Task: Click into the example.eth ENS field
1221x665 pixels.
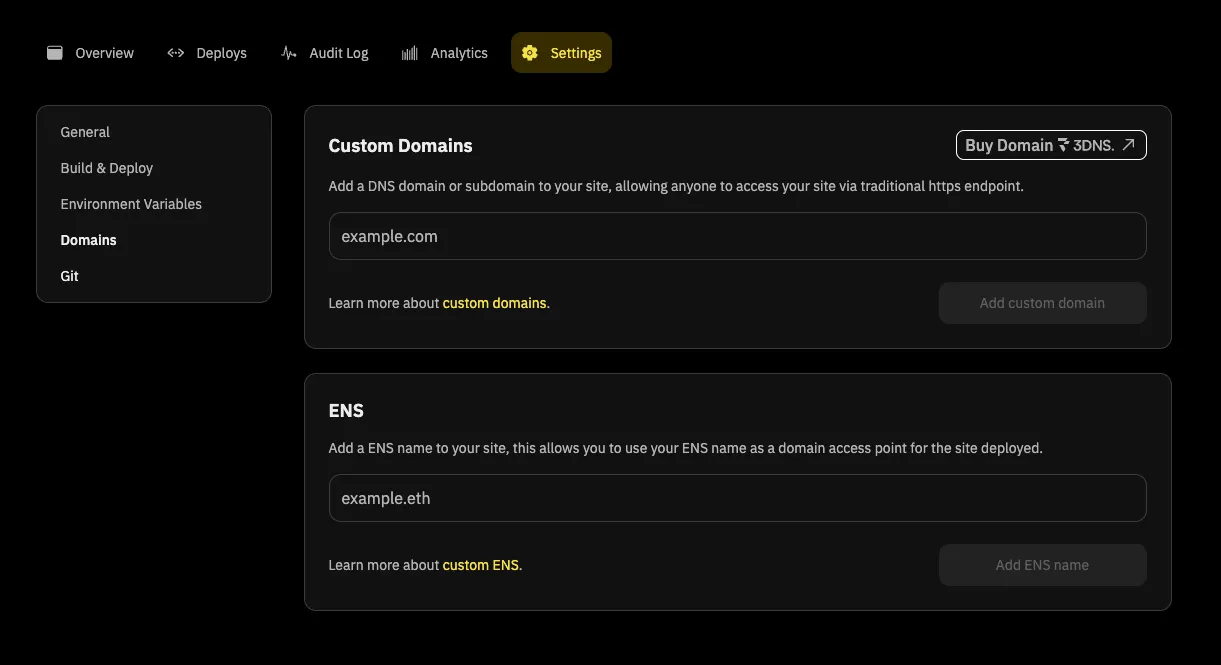Action: 737,498
